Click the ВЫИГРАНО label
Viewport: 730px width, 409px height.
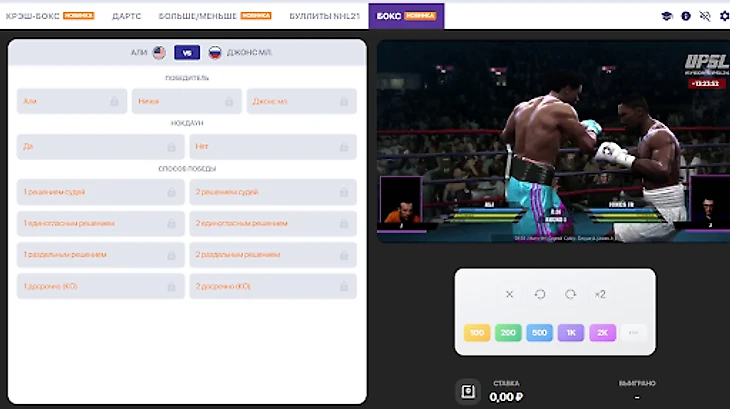[x=637, y=383]
